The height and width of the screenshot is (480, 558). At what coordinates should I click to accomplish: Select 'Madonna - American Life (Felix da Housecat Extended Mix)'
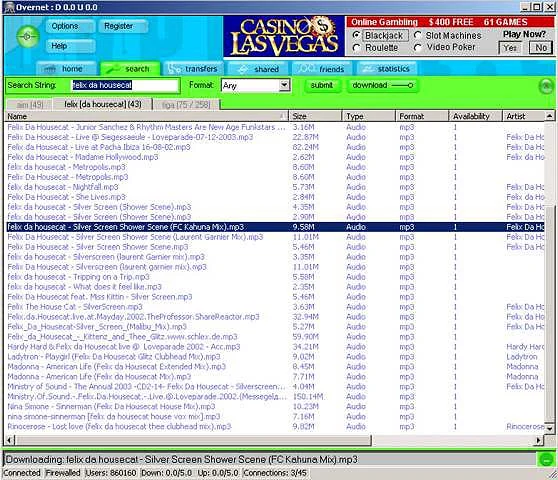coord(275,366)
